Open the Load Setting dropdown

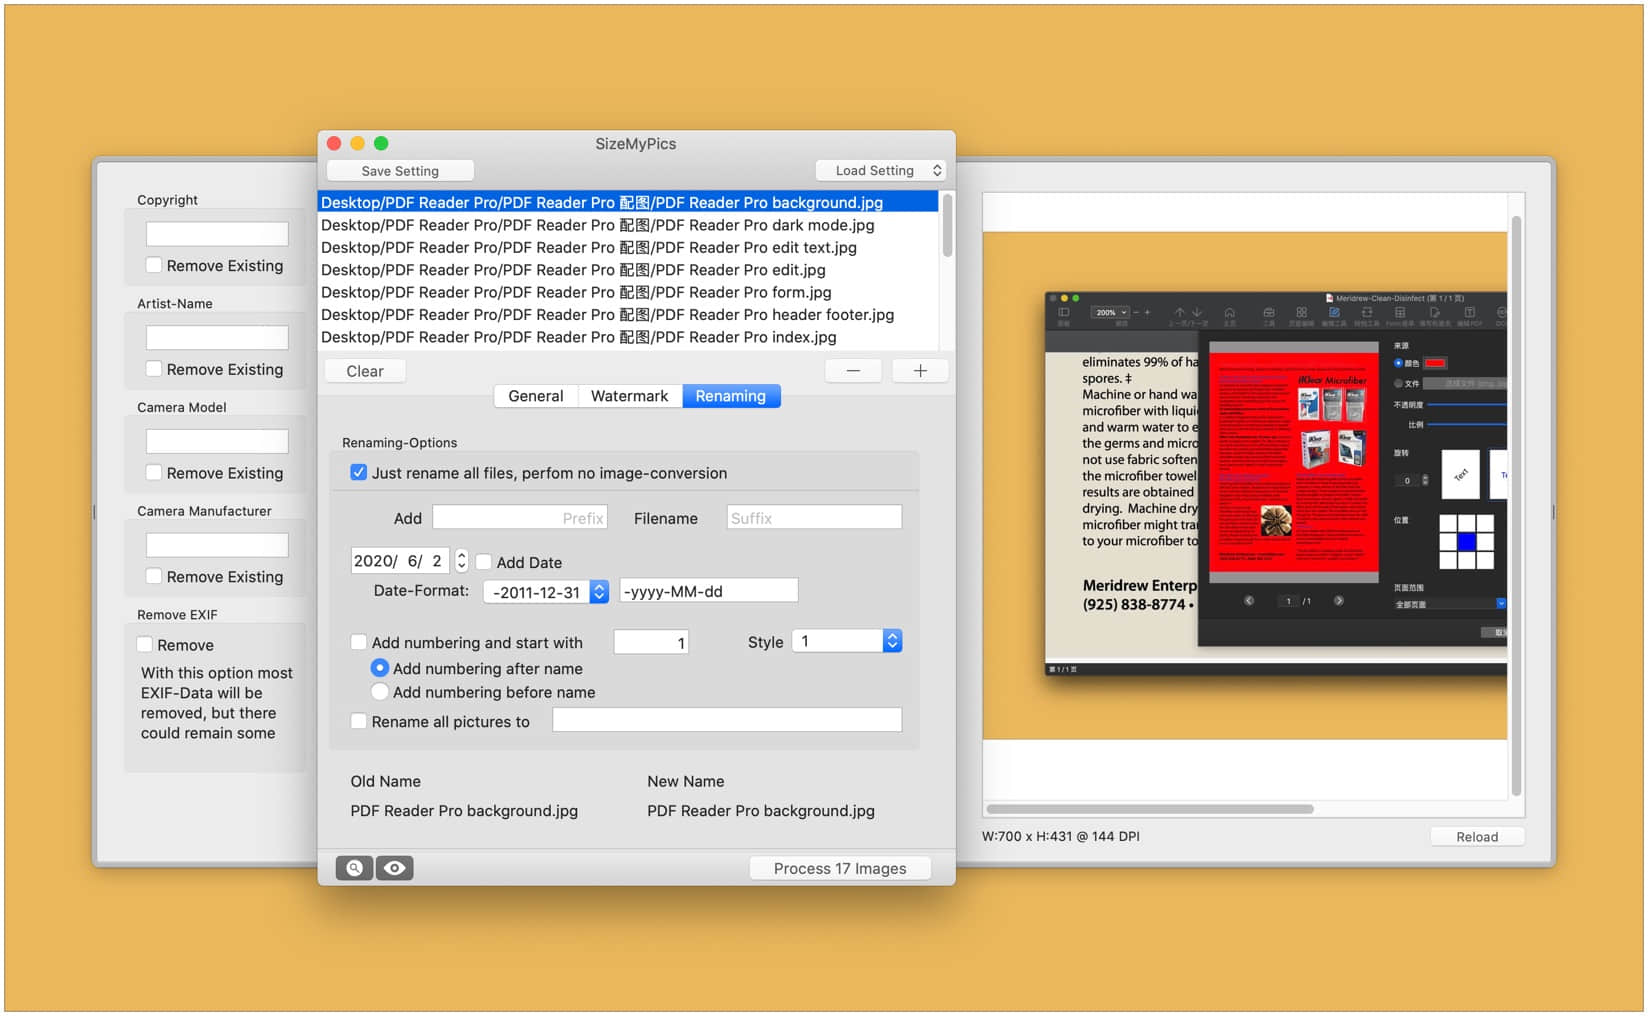(881, 171)
